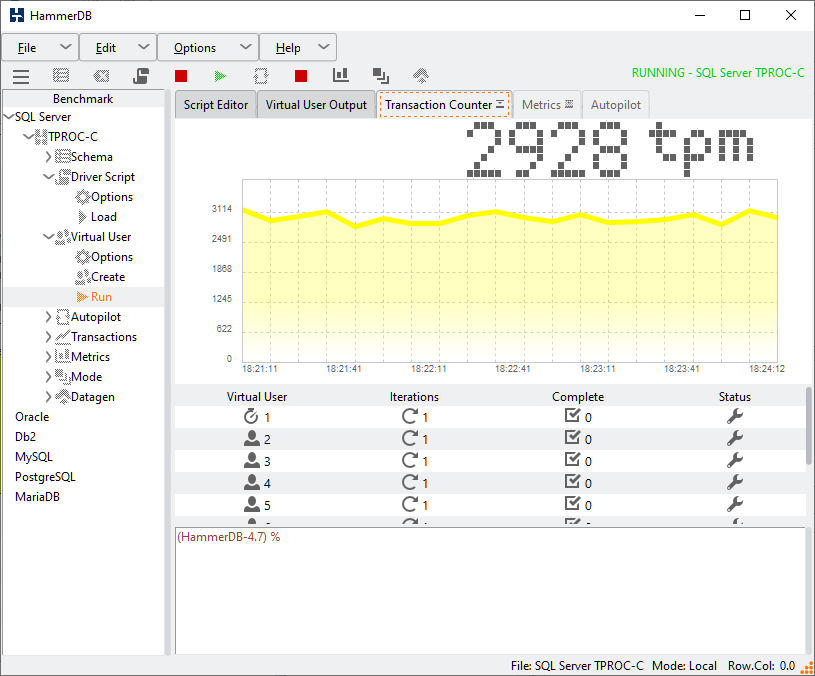The image size is (815, 676).
Task: Click the first red stop toolbar icon
Action: pyautogui.click(x=181, y=76)
